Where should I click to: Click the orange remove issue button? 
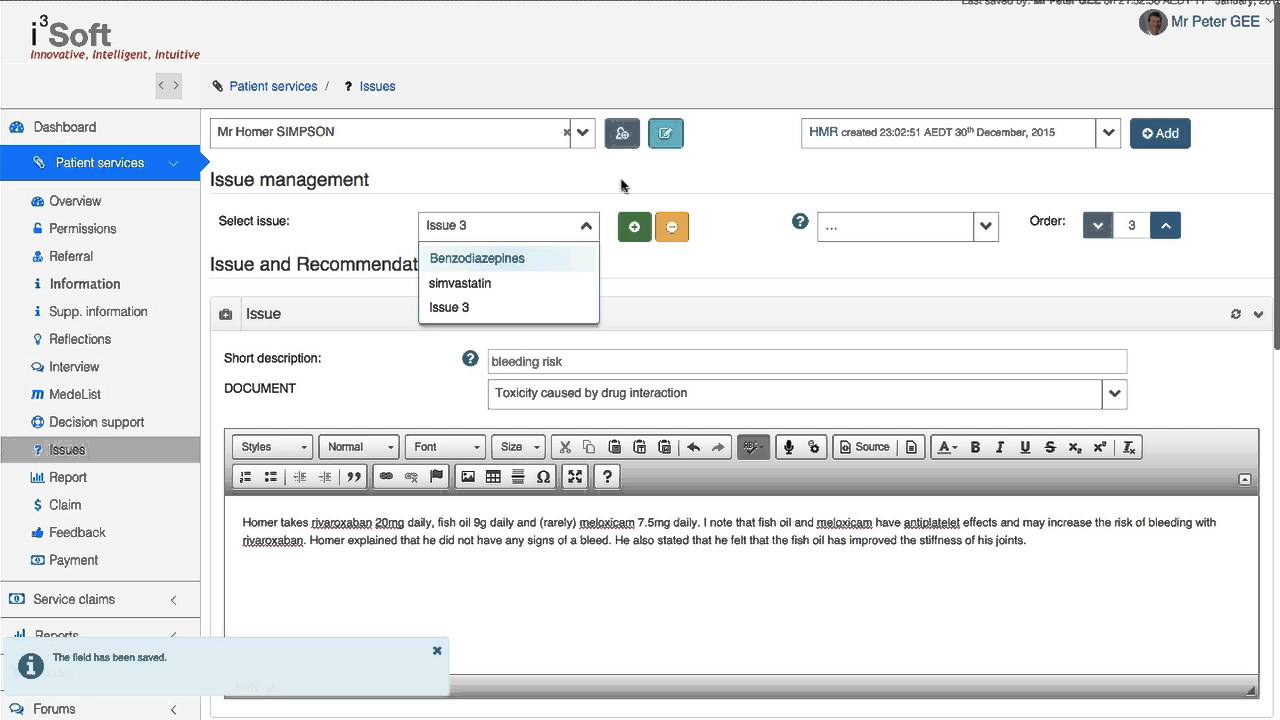(672, 227)
